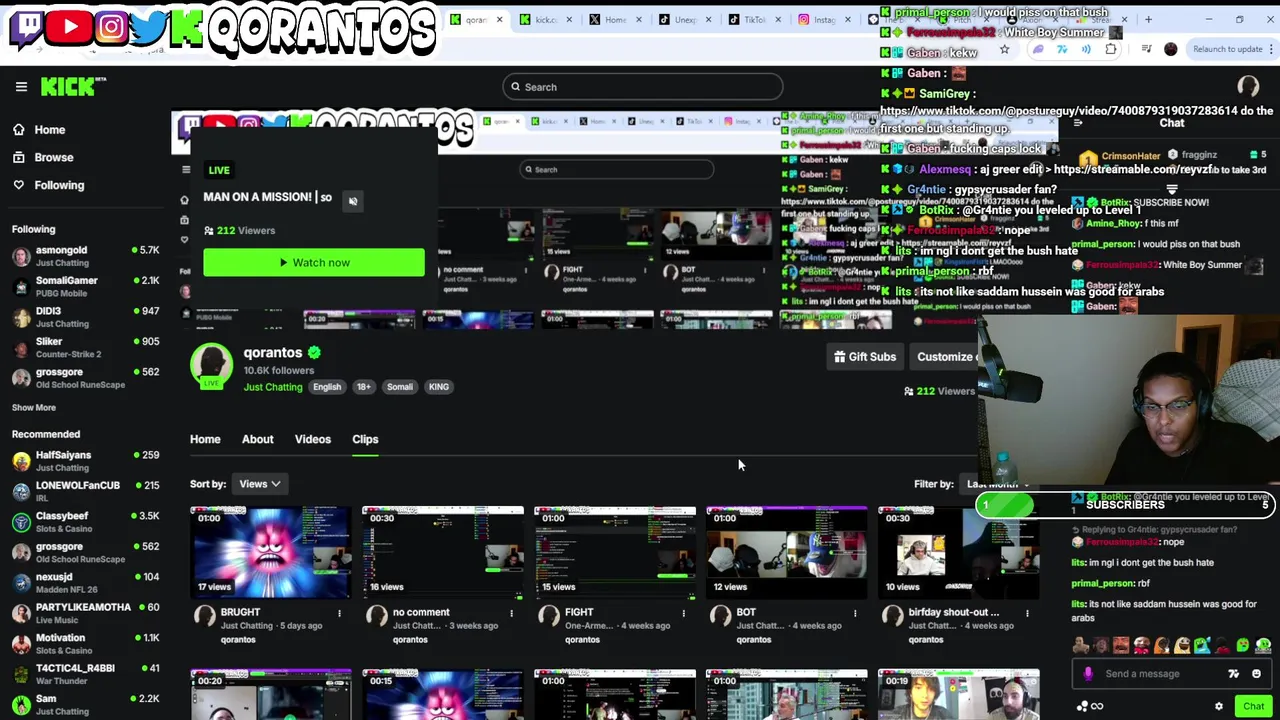Viewport: 1280px width, 720px height.
Task: Open the 7TV emote picker in chat
Action: point(1233,674)
